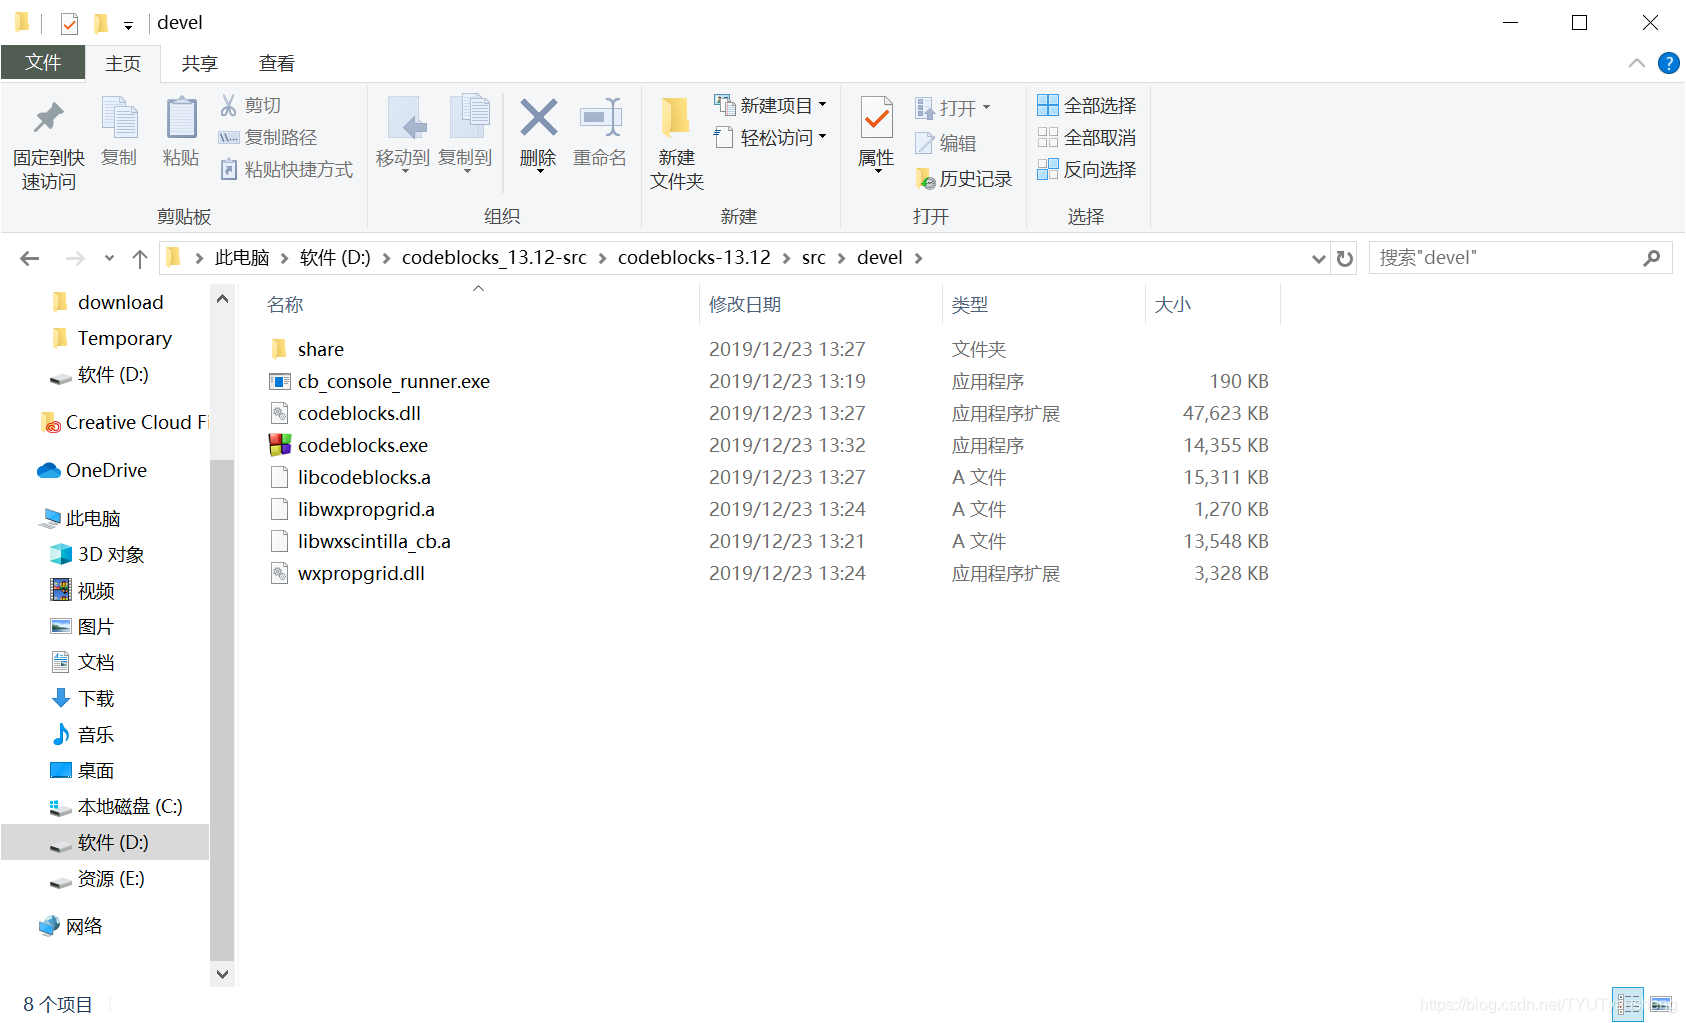This screenshot has width=1686, height=1023.
Task: Click the Paste clipboard icon
Action: pos(181,118)
